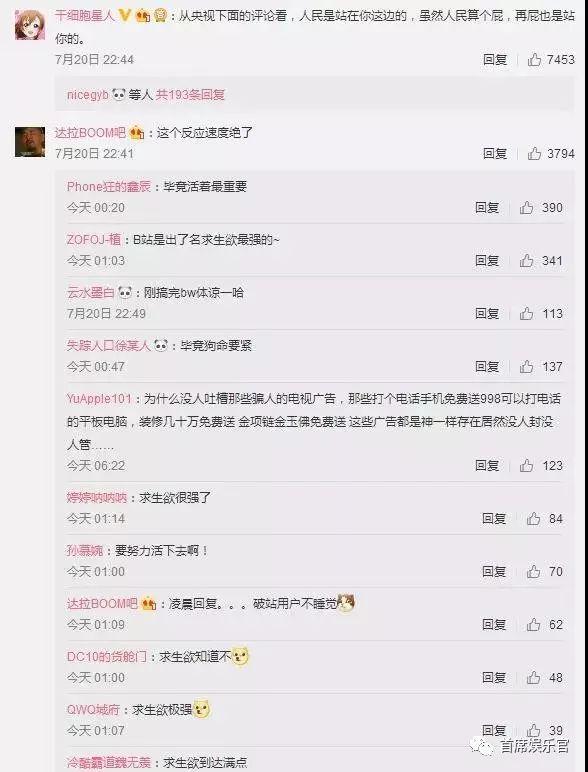Tap thumbs-up on 毕竟活着最重要 reply
The width and height of the screenshot is (588, 772).
[526, 208]
